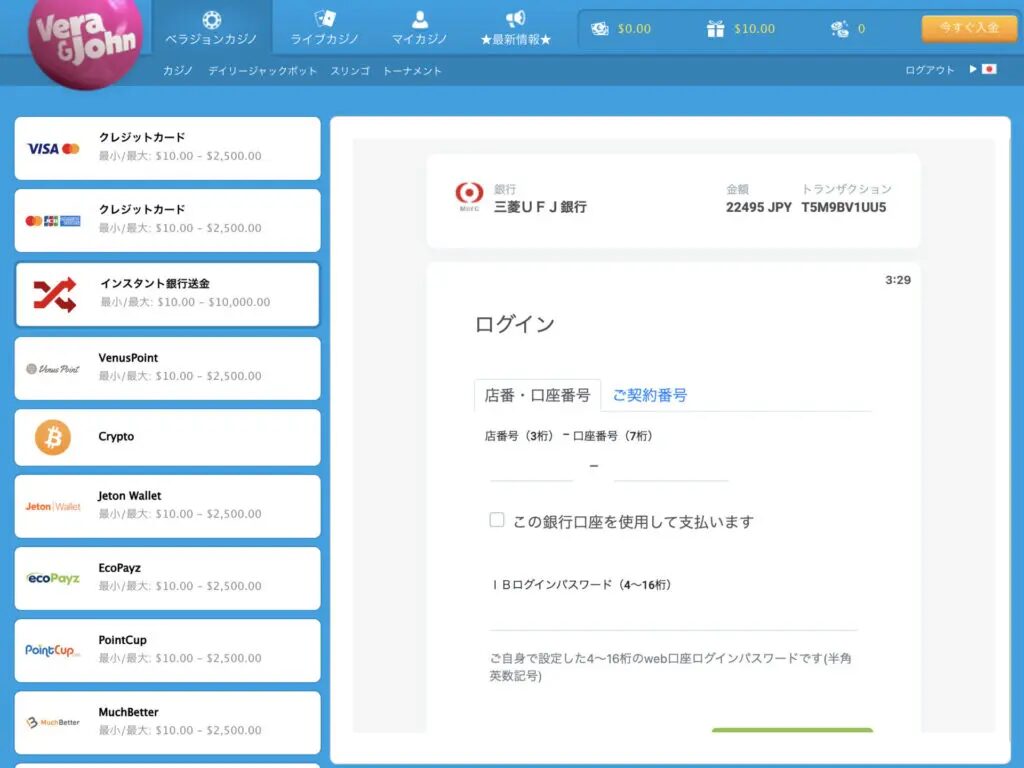Viewport: 1024px width, 768px height.
Task: Click the VenusPoint logo
Action: tap(53, 369)
